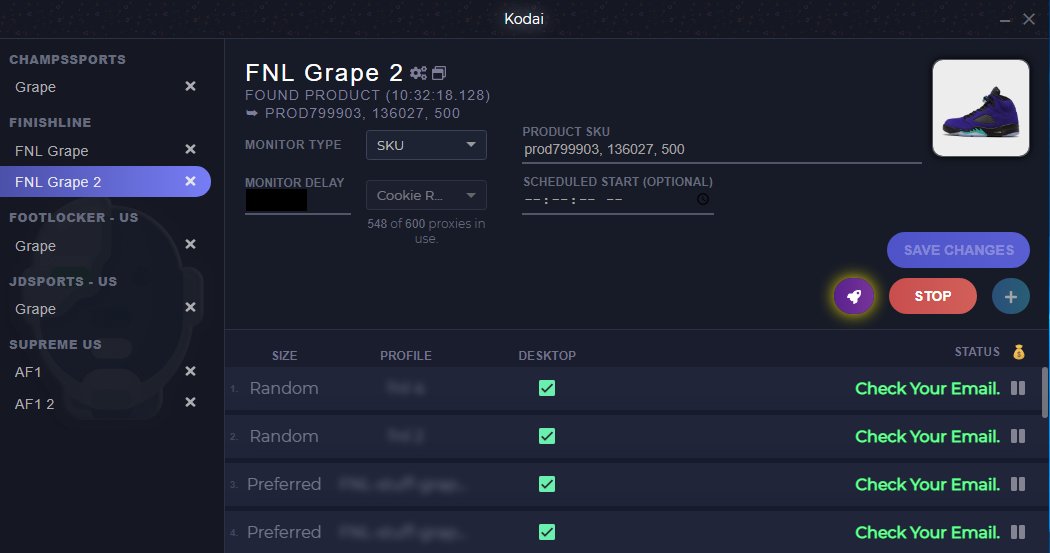Click the purple sneaker product thumbnail
Screen dimensions: 1050x553
(x=981, y=108)
